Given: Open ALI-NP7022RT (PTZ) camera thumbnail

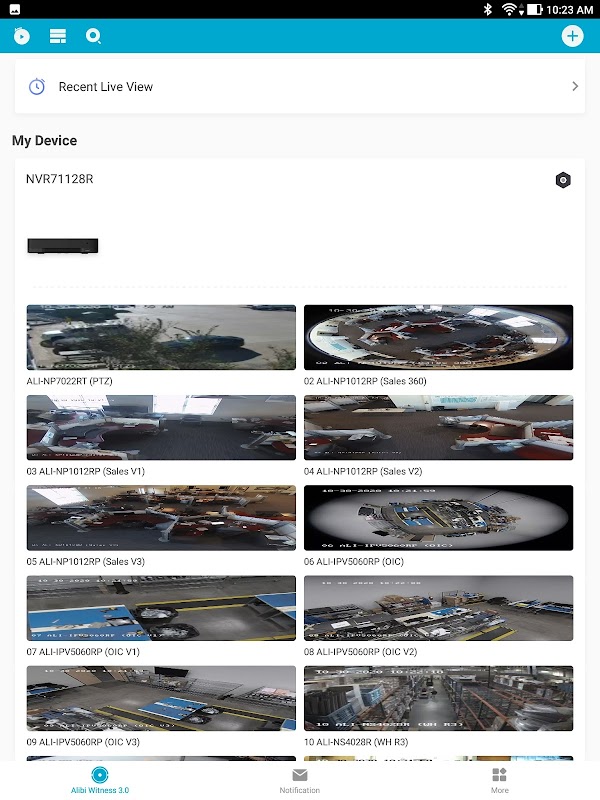Looking at the screenshot, I should click(161, 337).
